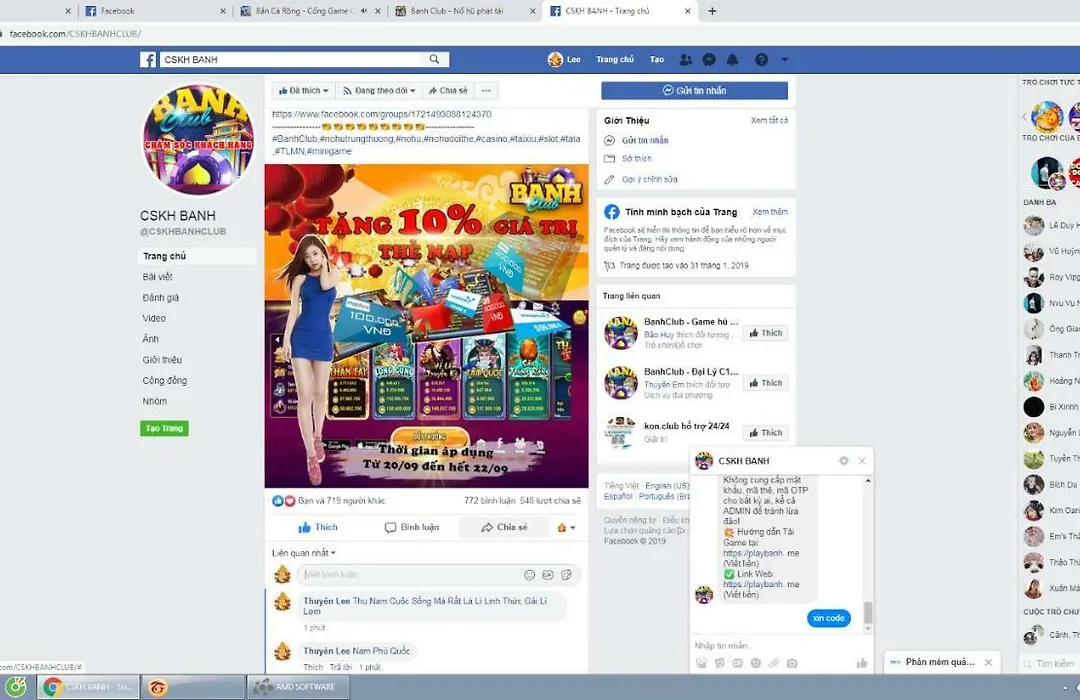Image resolution: width=1080 pixels, height=700 pixels.
Task: Click the chat message input Nhập tin nhắn
Action: click(775, 646)
